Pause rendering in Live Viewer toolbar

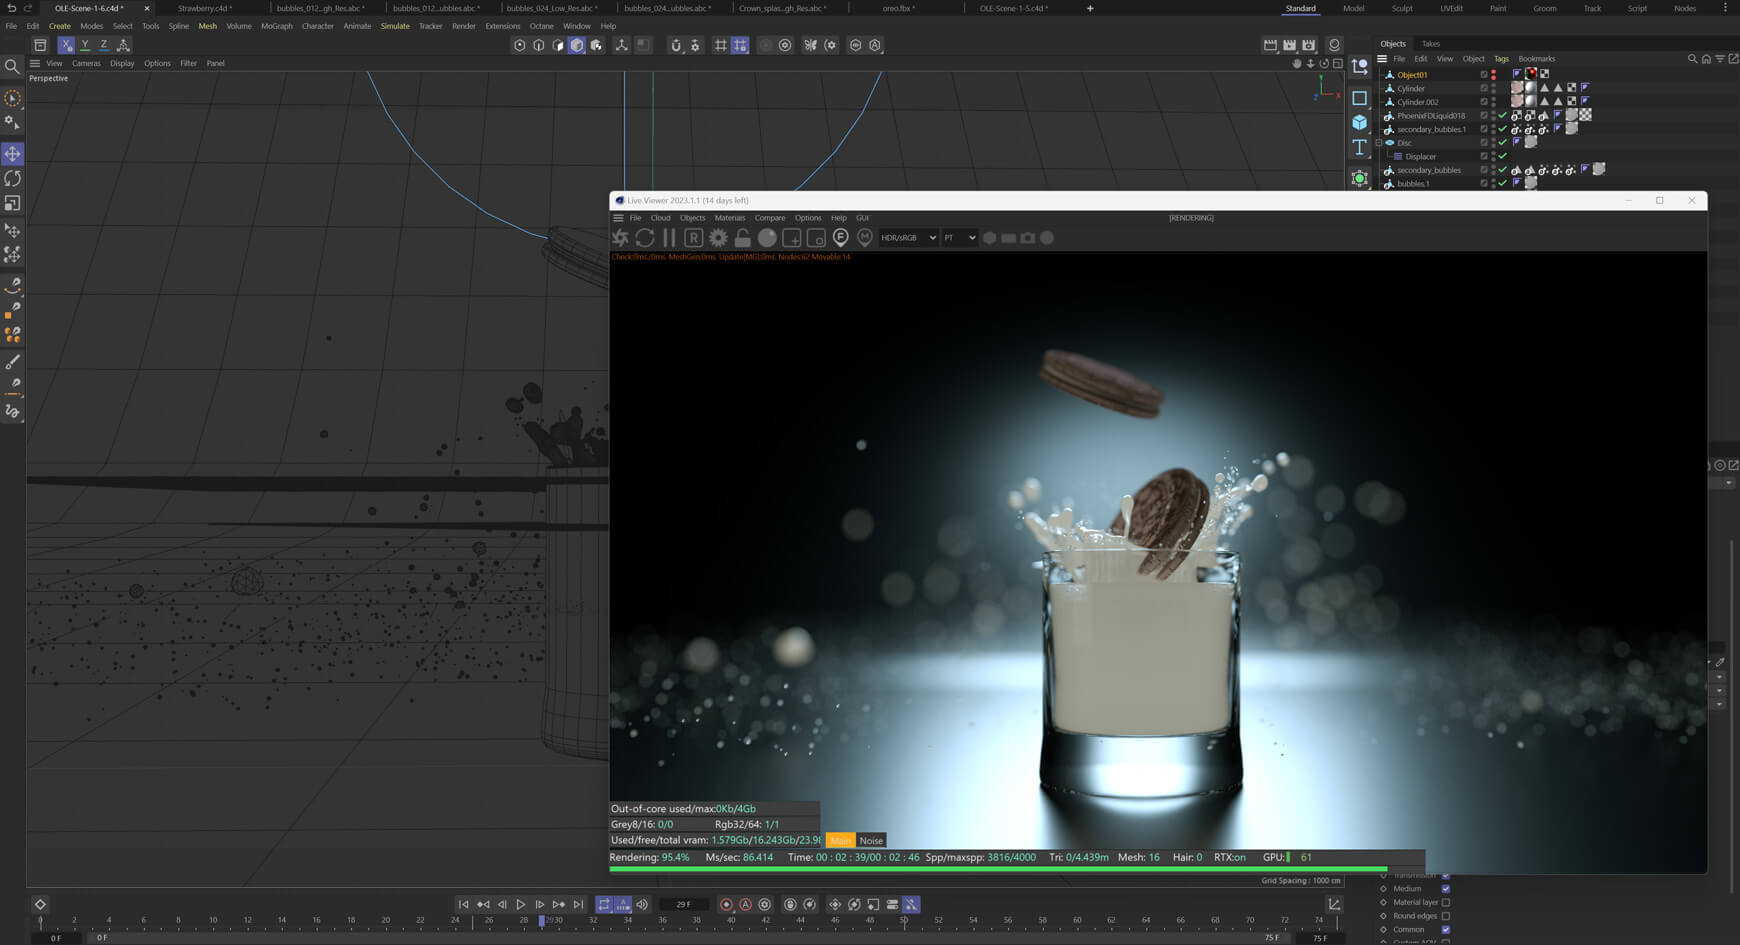(x=669, y=238)
